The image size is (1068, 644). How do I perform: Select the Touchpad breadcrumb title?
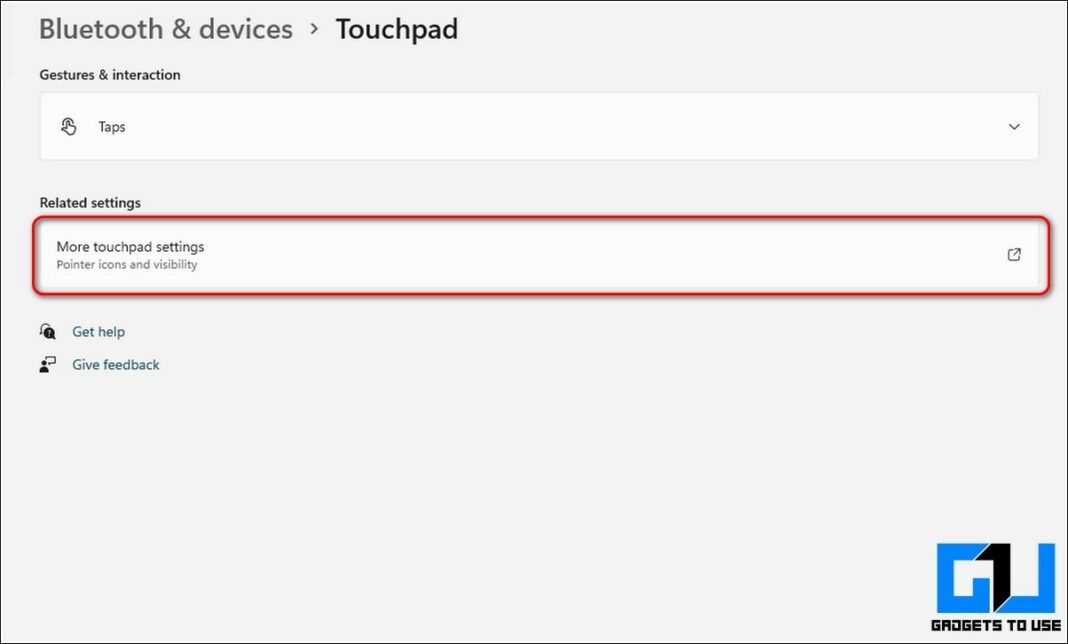(x=397, y=29)
